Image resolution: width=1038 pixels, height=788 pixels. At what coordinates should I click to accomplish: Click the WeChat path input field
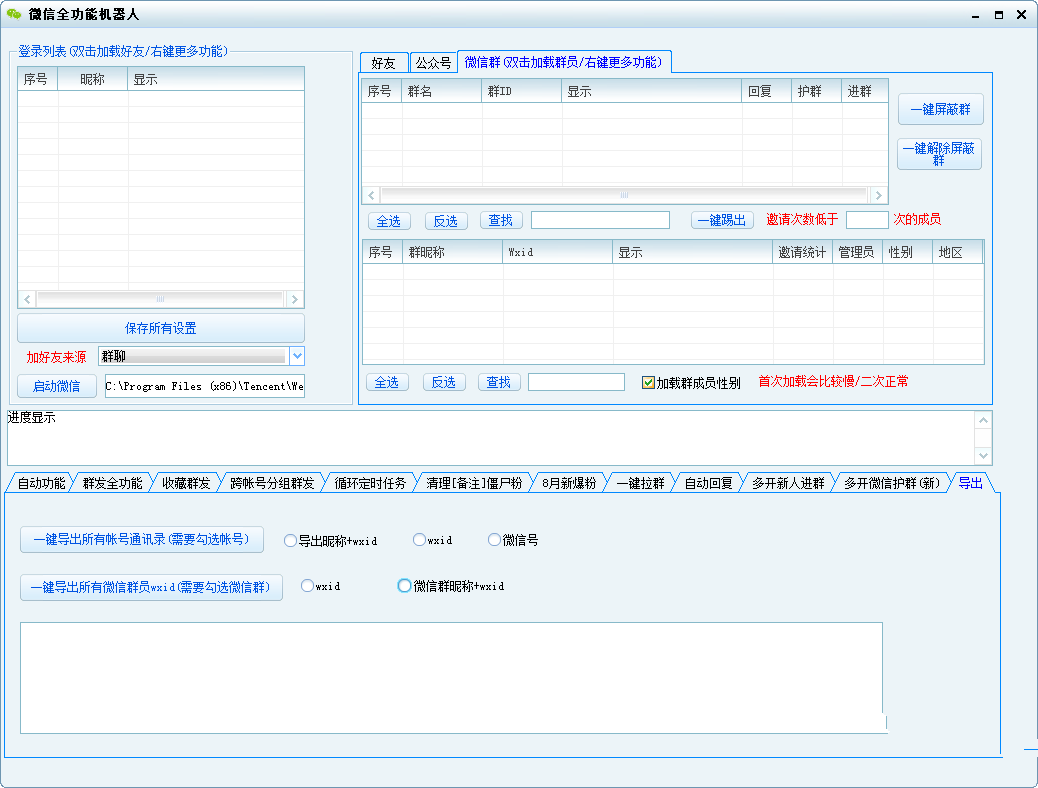[x=205, y=386]
